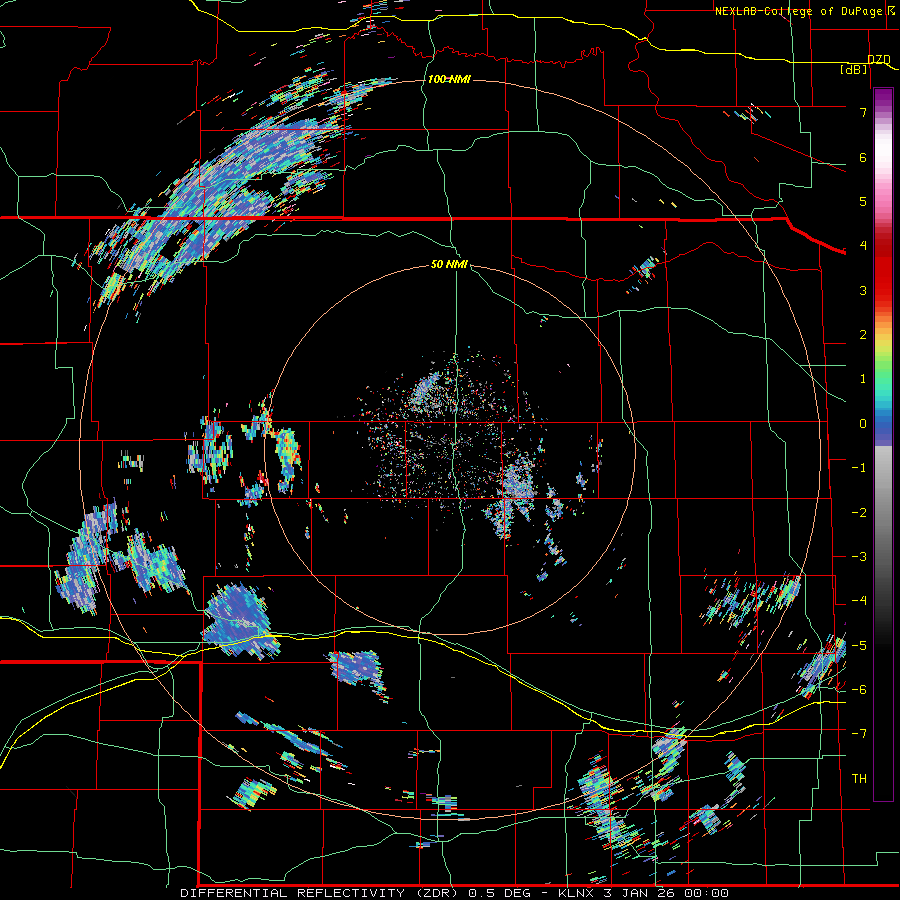Click the [dB] units label
This screenshot has height=900, width=900.
[854, 69]
